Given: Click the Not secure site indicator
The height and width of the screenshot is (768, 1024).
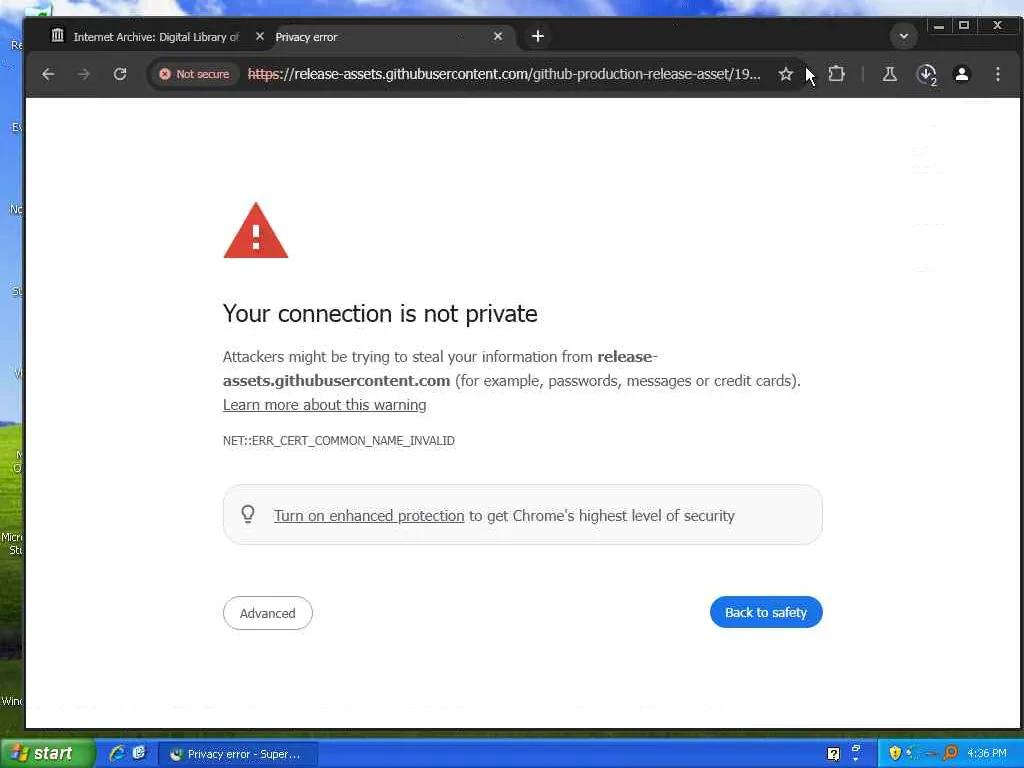Looking at the screenshot, I should 195,74.
